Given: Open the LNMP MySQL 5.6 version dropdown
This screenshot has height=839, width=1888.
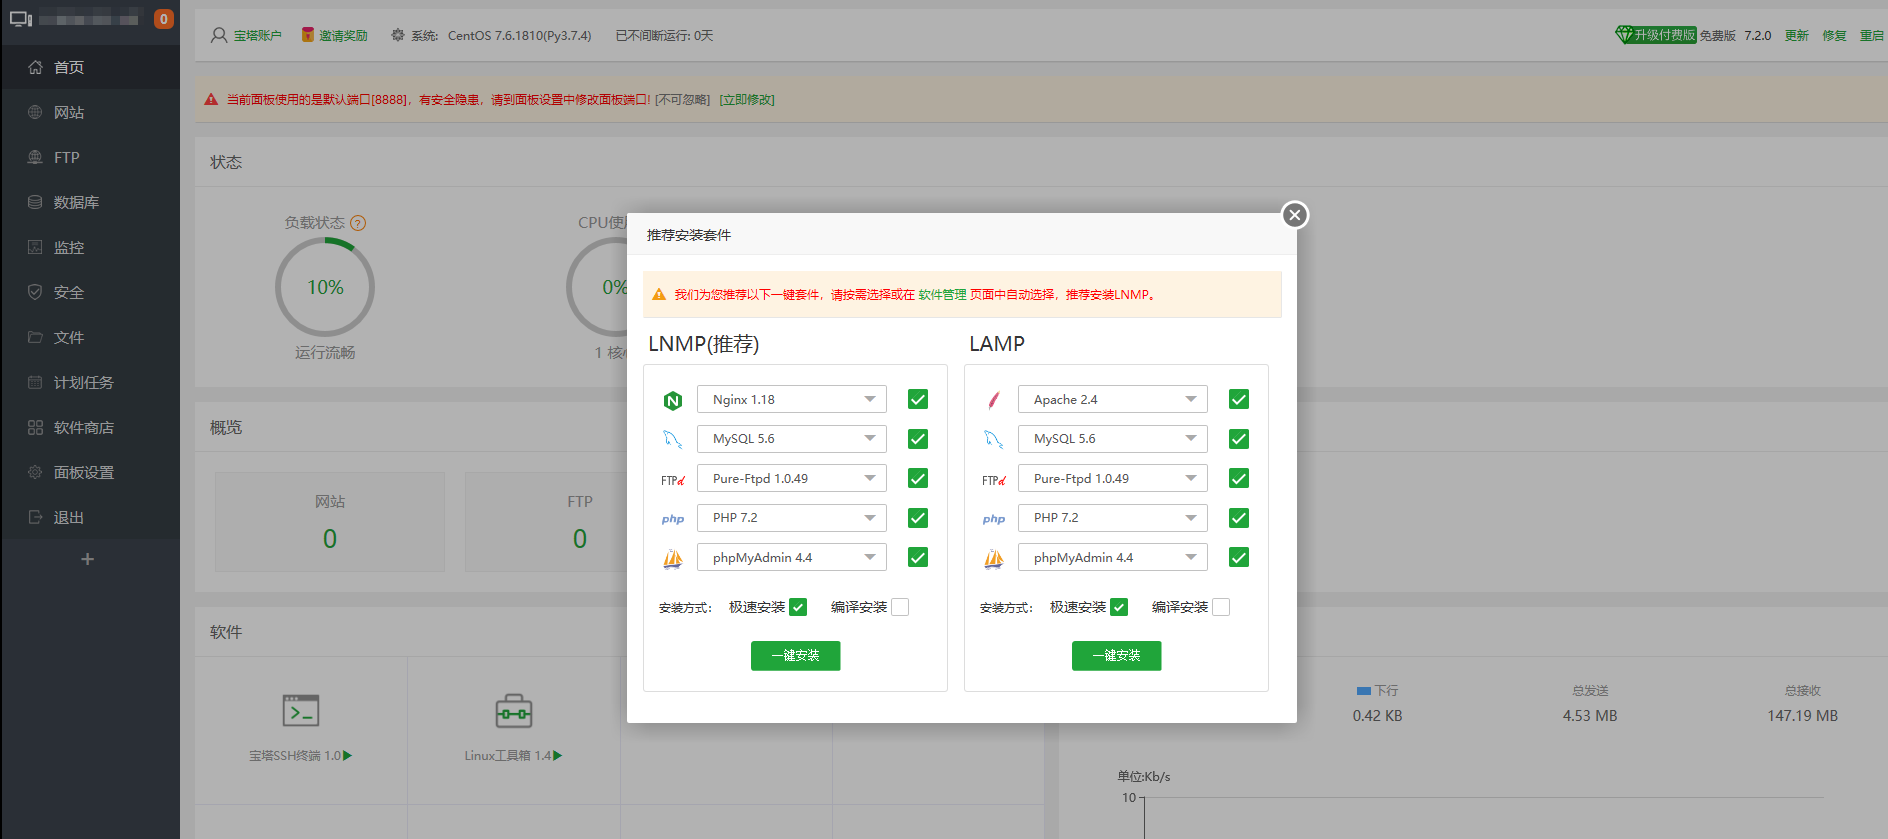Looking at the screenshot, I should coord(792,439).
